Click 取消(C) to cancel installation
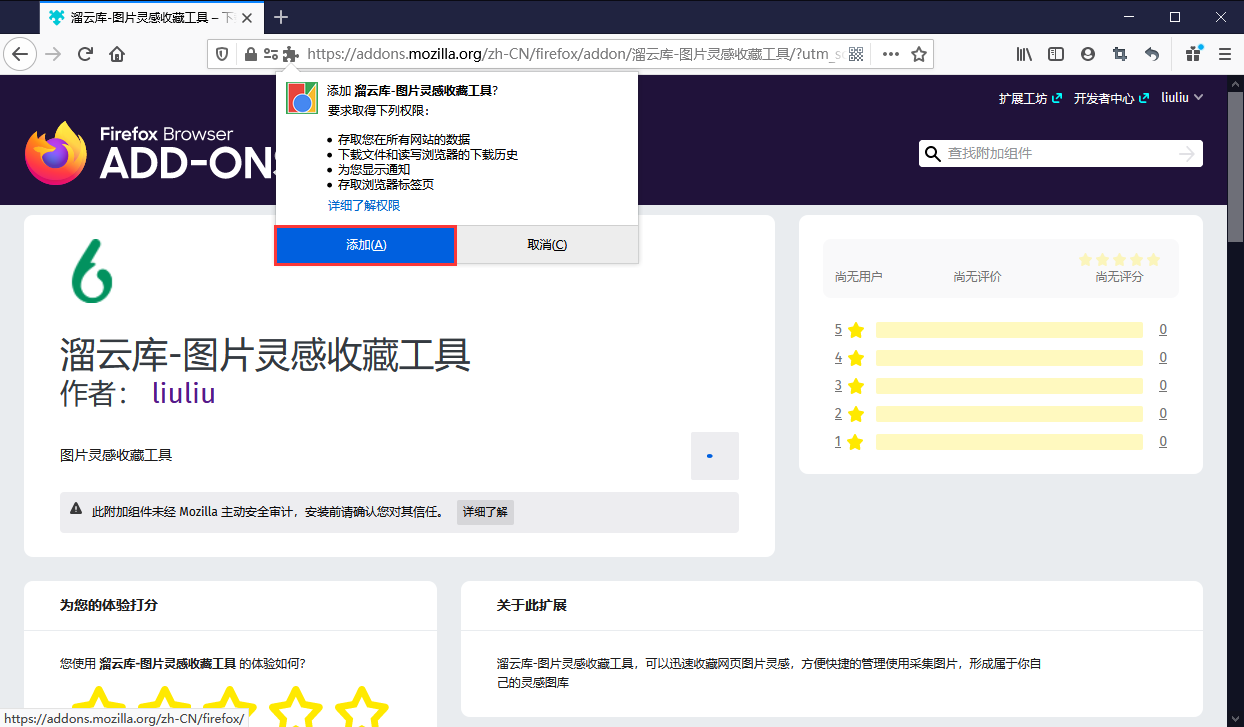 click(x=547, y=245)
